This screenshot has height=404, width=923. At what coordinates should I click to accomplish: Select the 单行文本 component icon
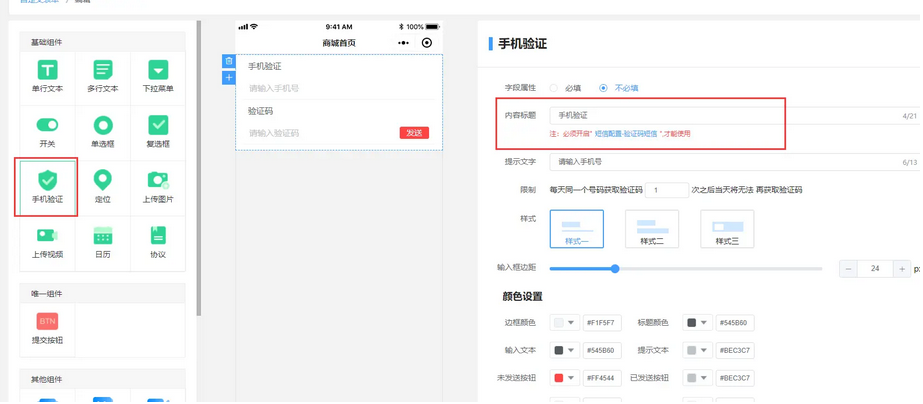pyautogui.click(x=47, y=71)
